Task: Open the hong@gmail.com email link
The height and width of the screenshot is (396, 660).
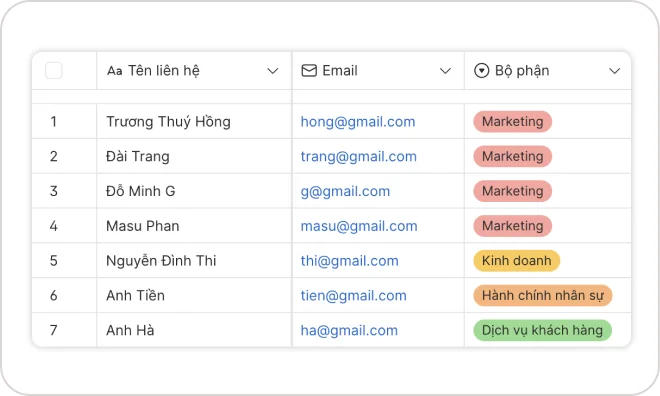Action: coord(358,122)
